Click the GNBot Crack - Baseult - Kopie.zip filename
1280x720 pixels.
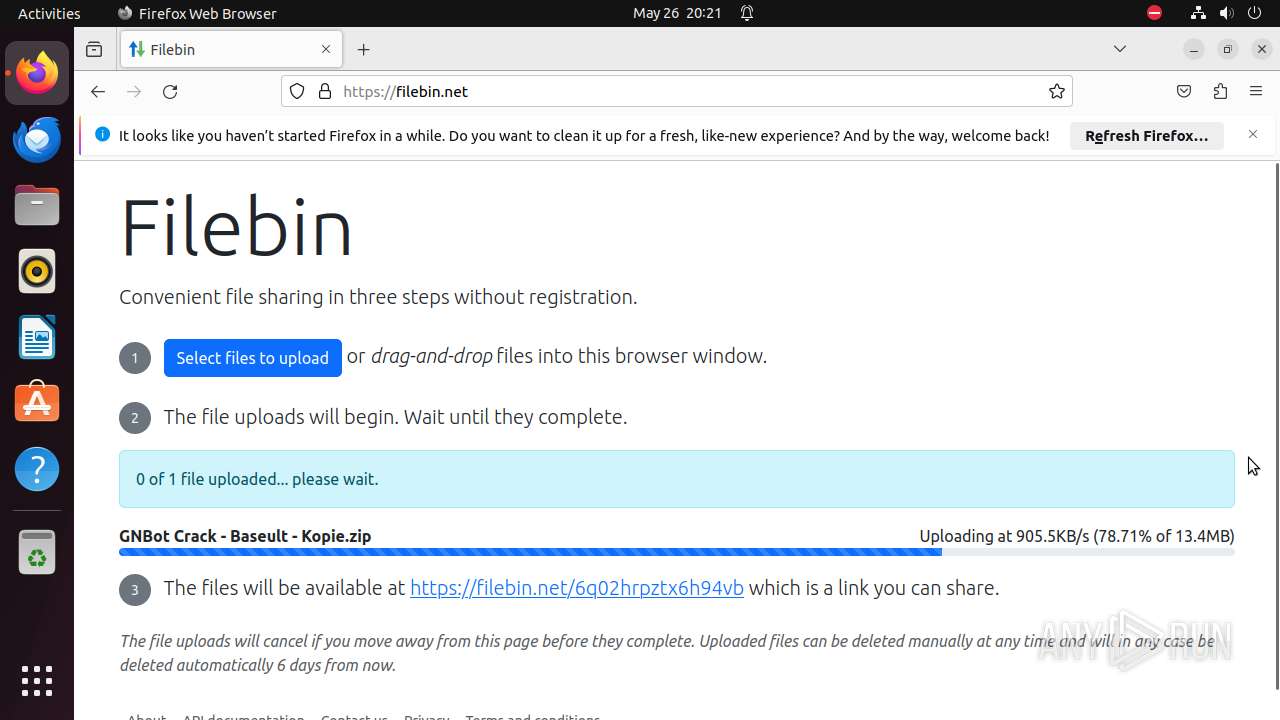point(245,536)
